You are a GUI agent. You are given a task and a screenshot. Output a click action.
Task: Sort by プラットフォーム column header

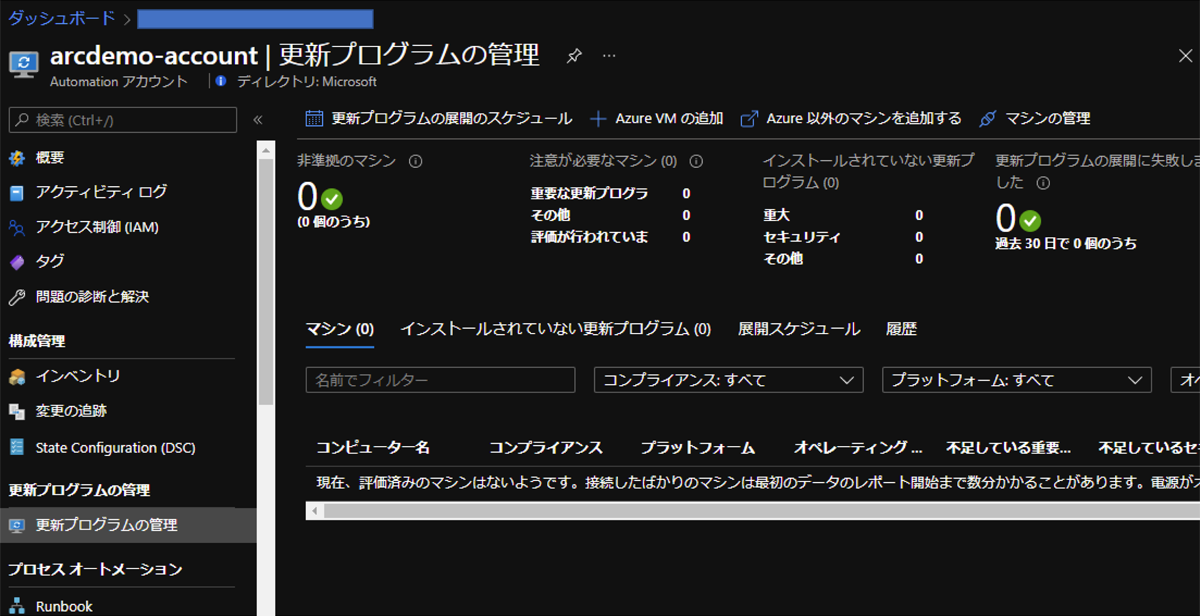pos(698,448)
